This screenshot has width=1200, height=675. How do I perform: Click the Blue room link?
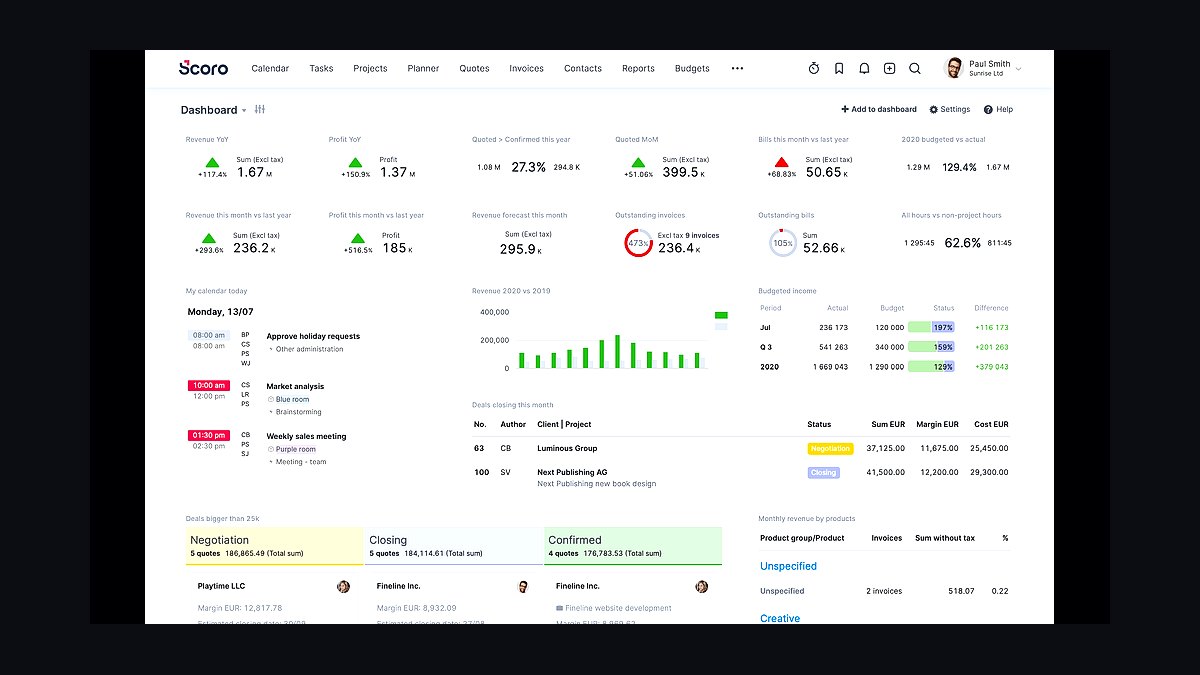[292, 399]
